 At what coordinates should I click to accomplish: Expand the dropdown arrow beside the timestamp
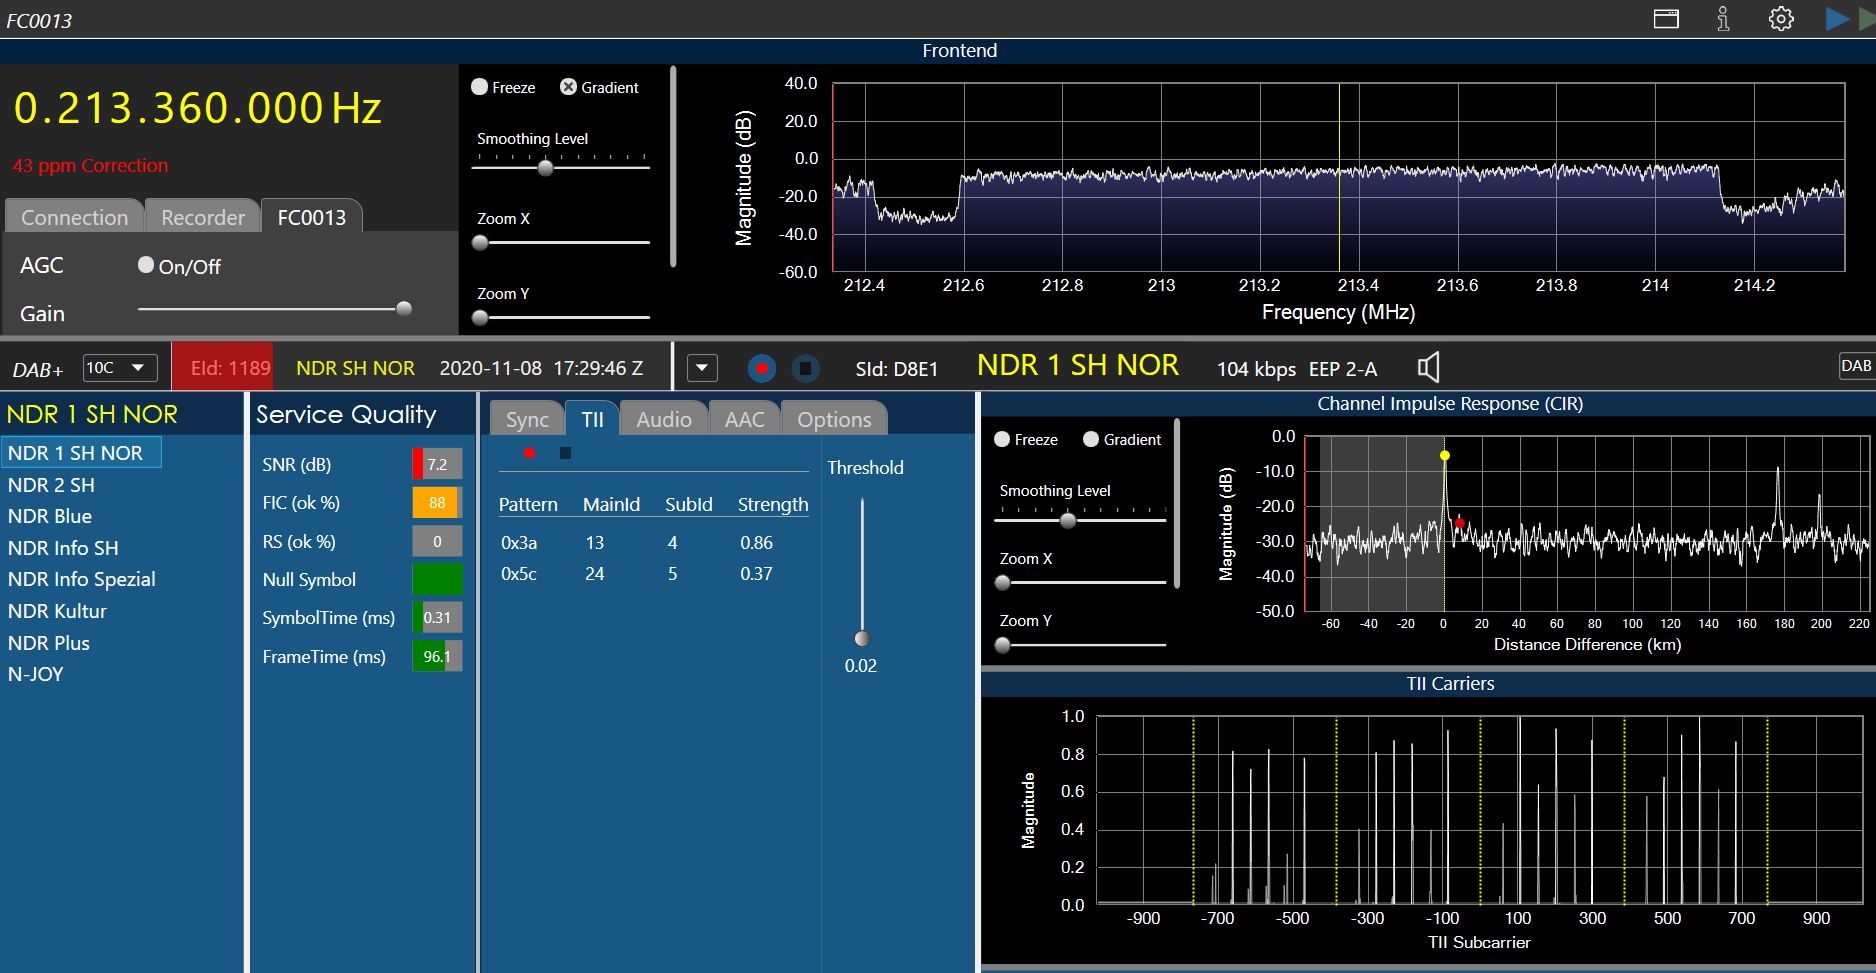pyautogui.click(x=702, y=368)
